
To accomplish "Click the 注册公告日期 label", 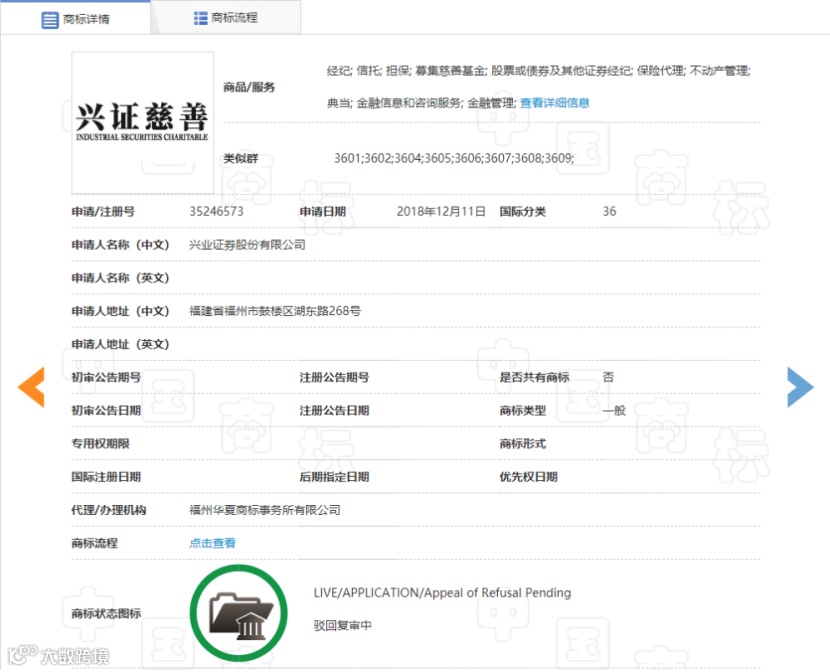I will click(335, 411).
